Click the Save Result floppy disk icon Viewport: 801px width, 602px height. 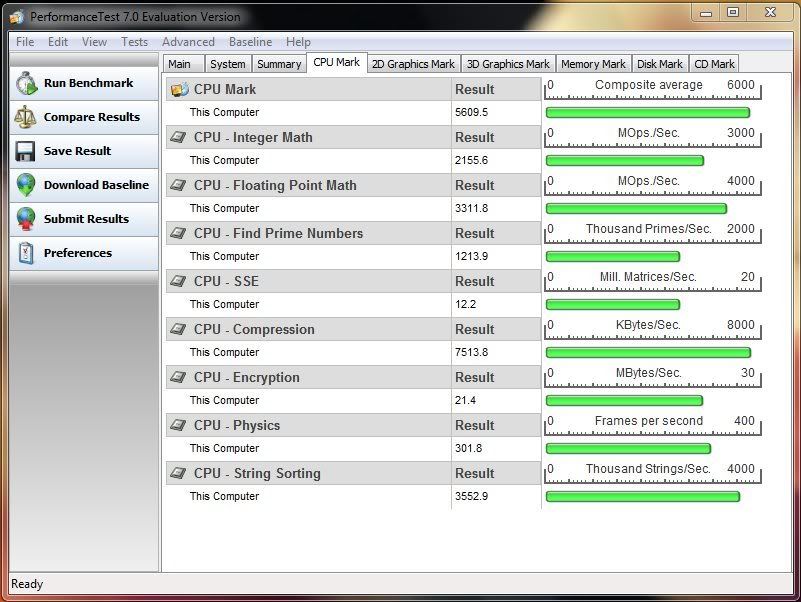(26, 151)
